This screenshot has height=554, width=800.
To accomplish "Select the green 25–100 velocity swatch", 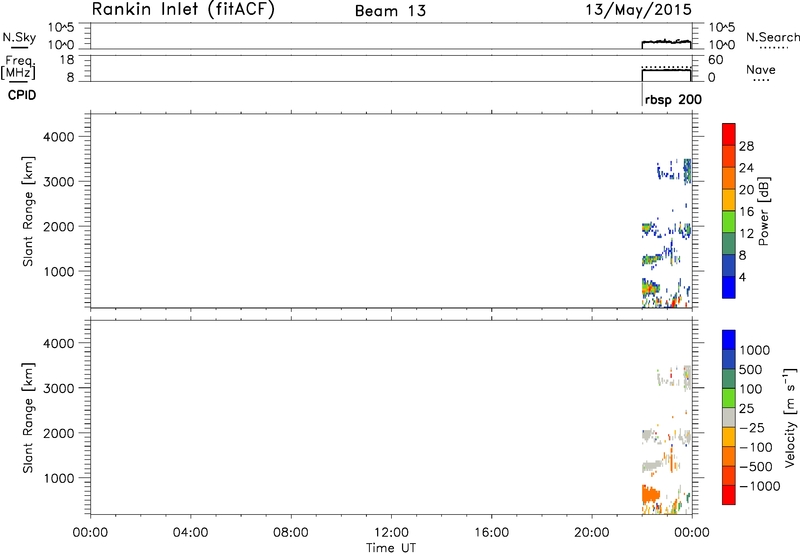I will coord(729,398).
